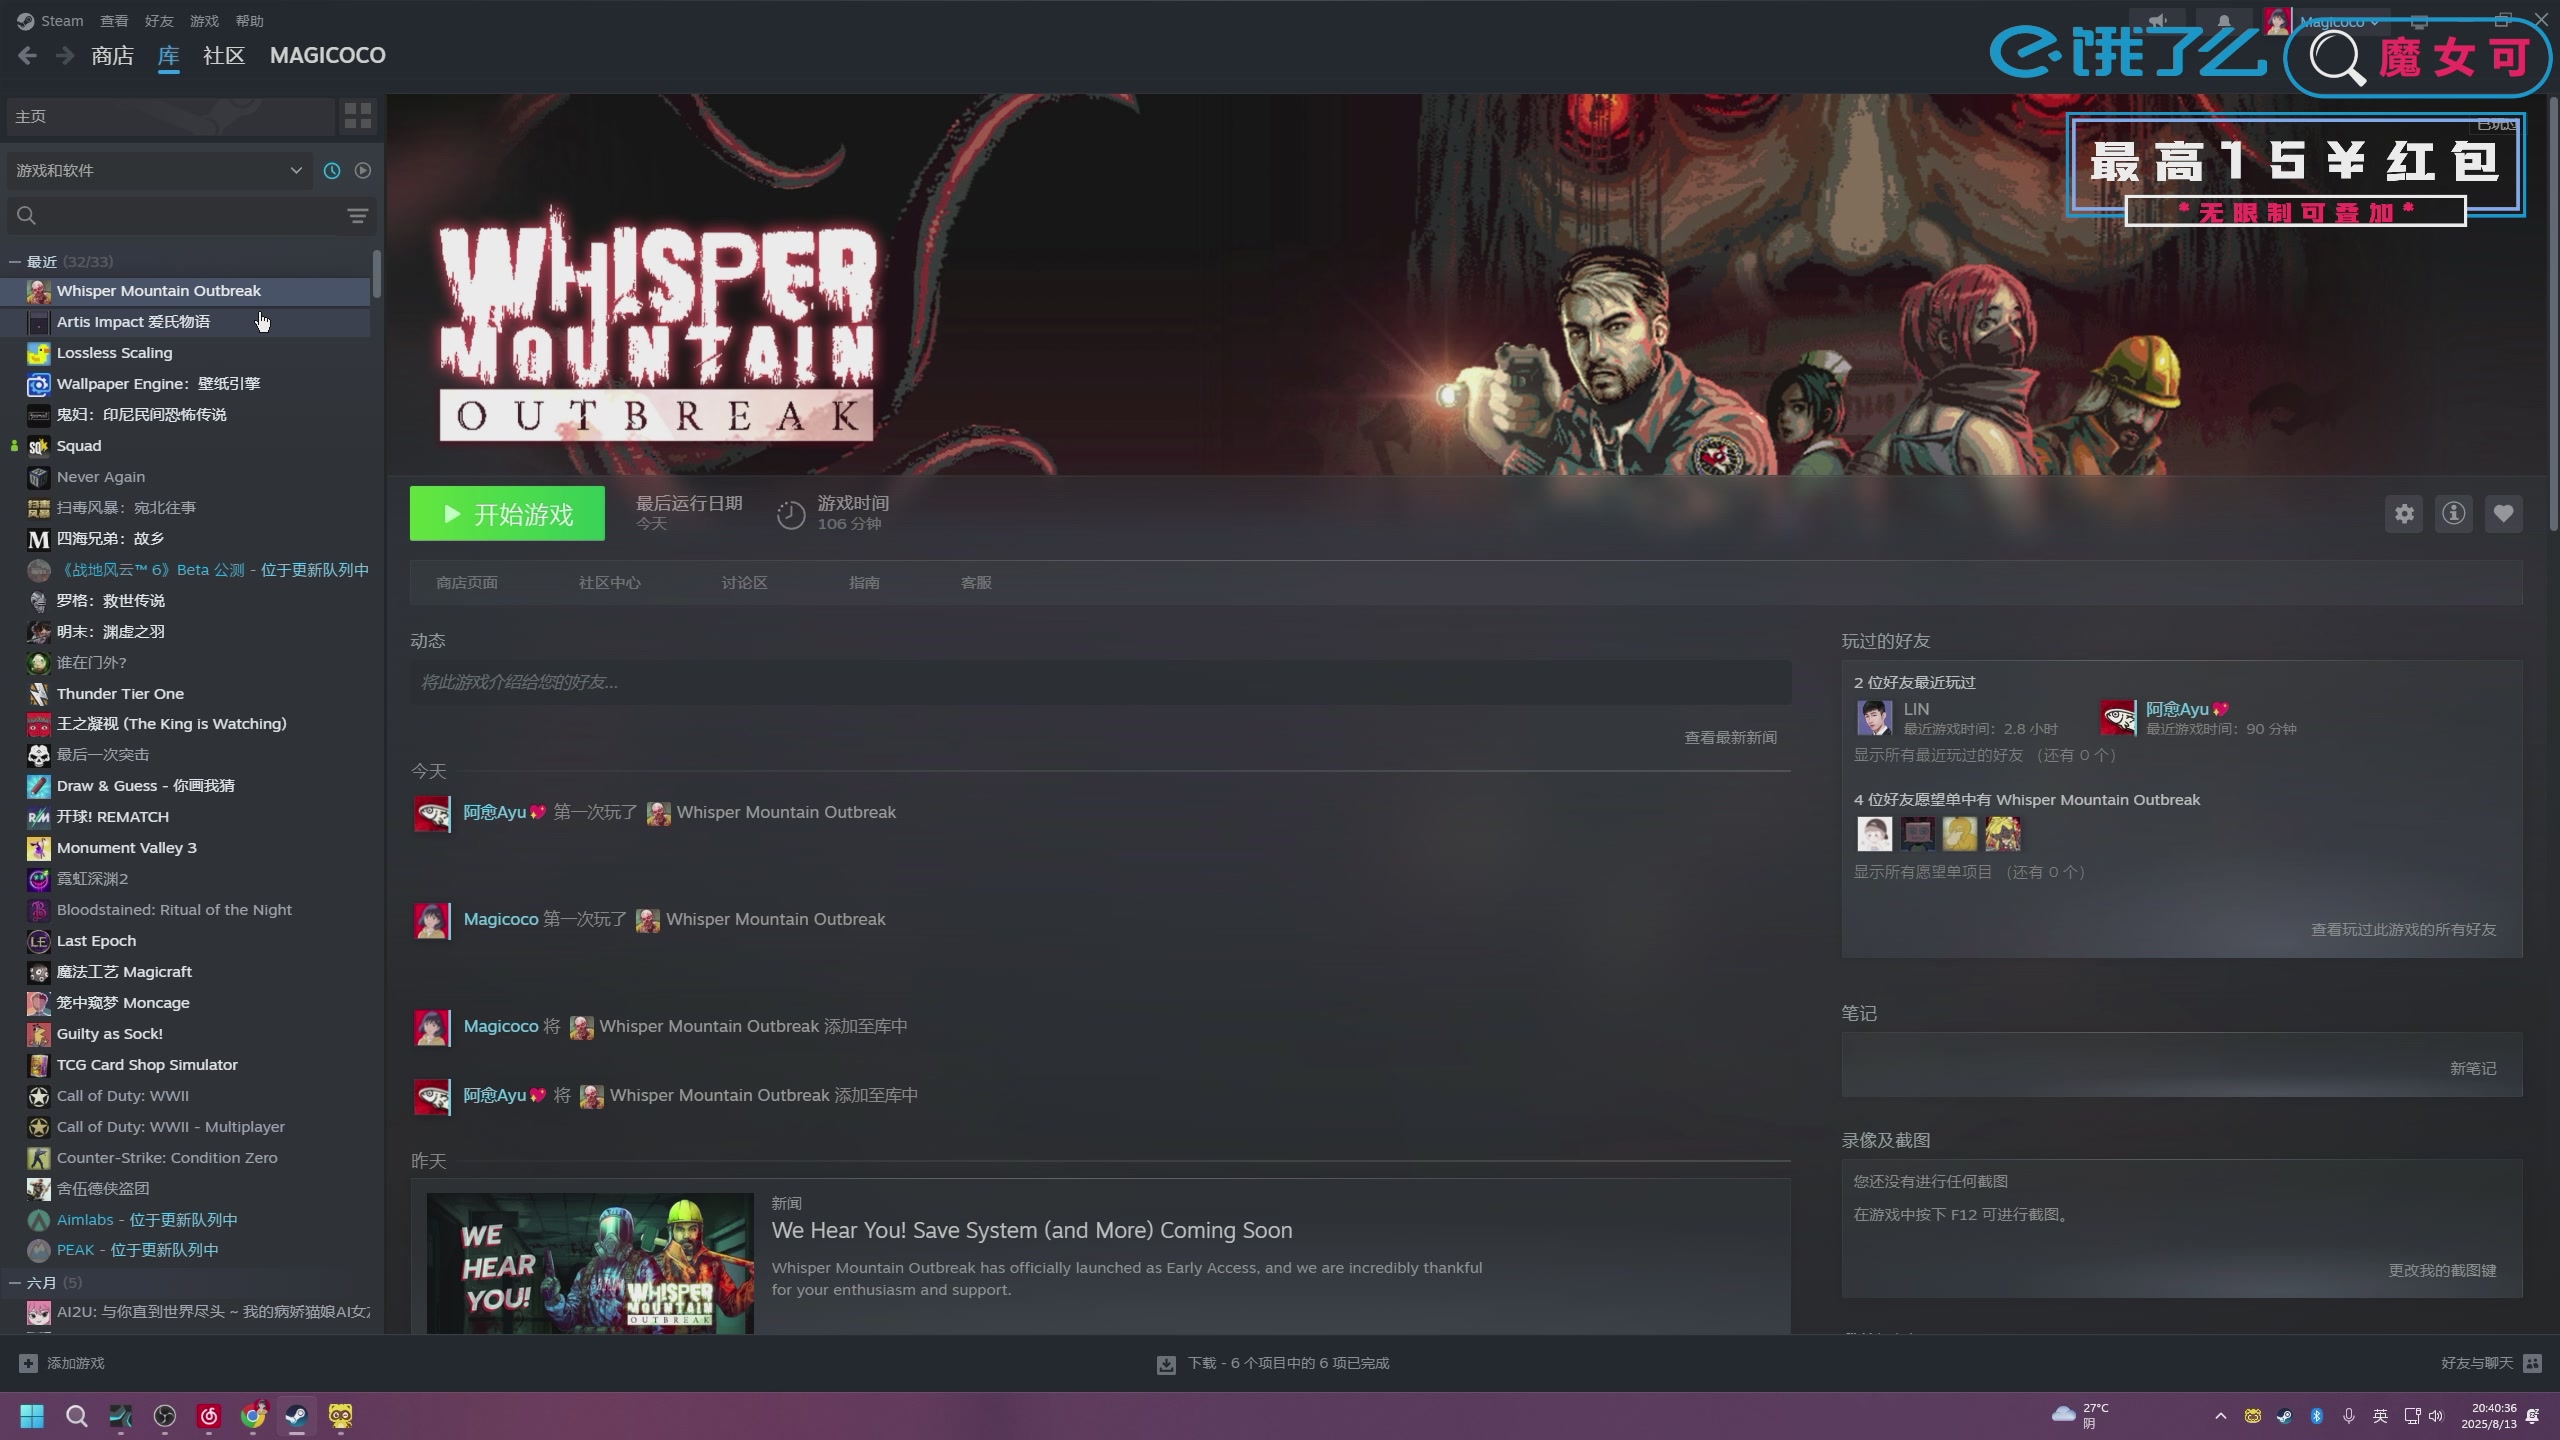Open Steam announcements megaphone icon
Viewport: 2560px width, 1440px height.
click(2158, 21)
